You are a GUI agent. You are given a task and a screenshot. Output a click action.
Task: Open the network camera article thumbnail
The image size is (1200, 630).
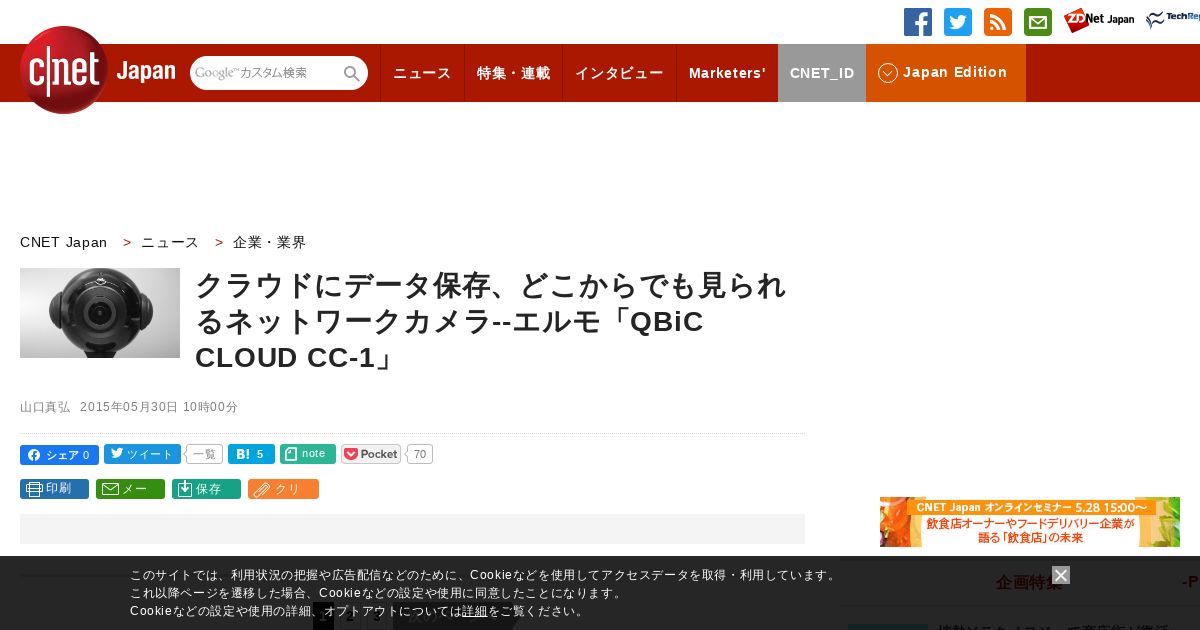(100, 313)
